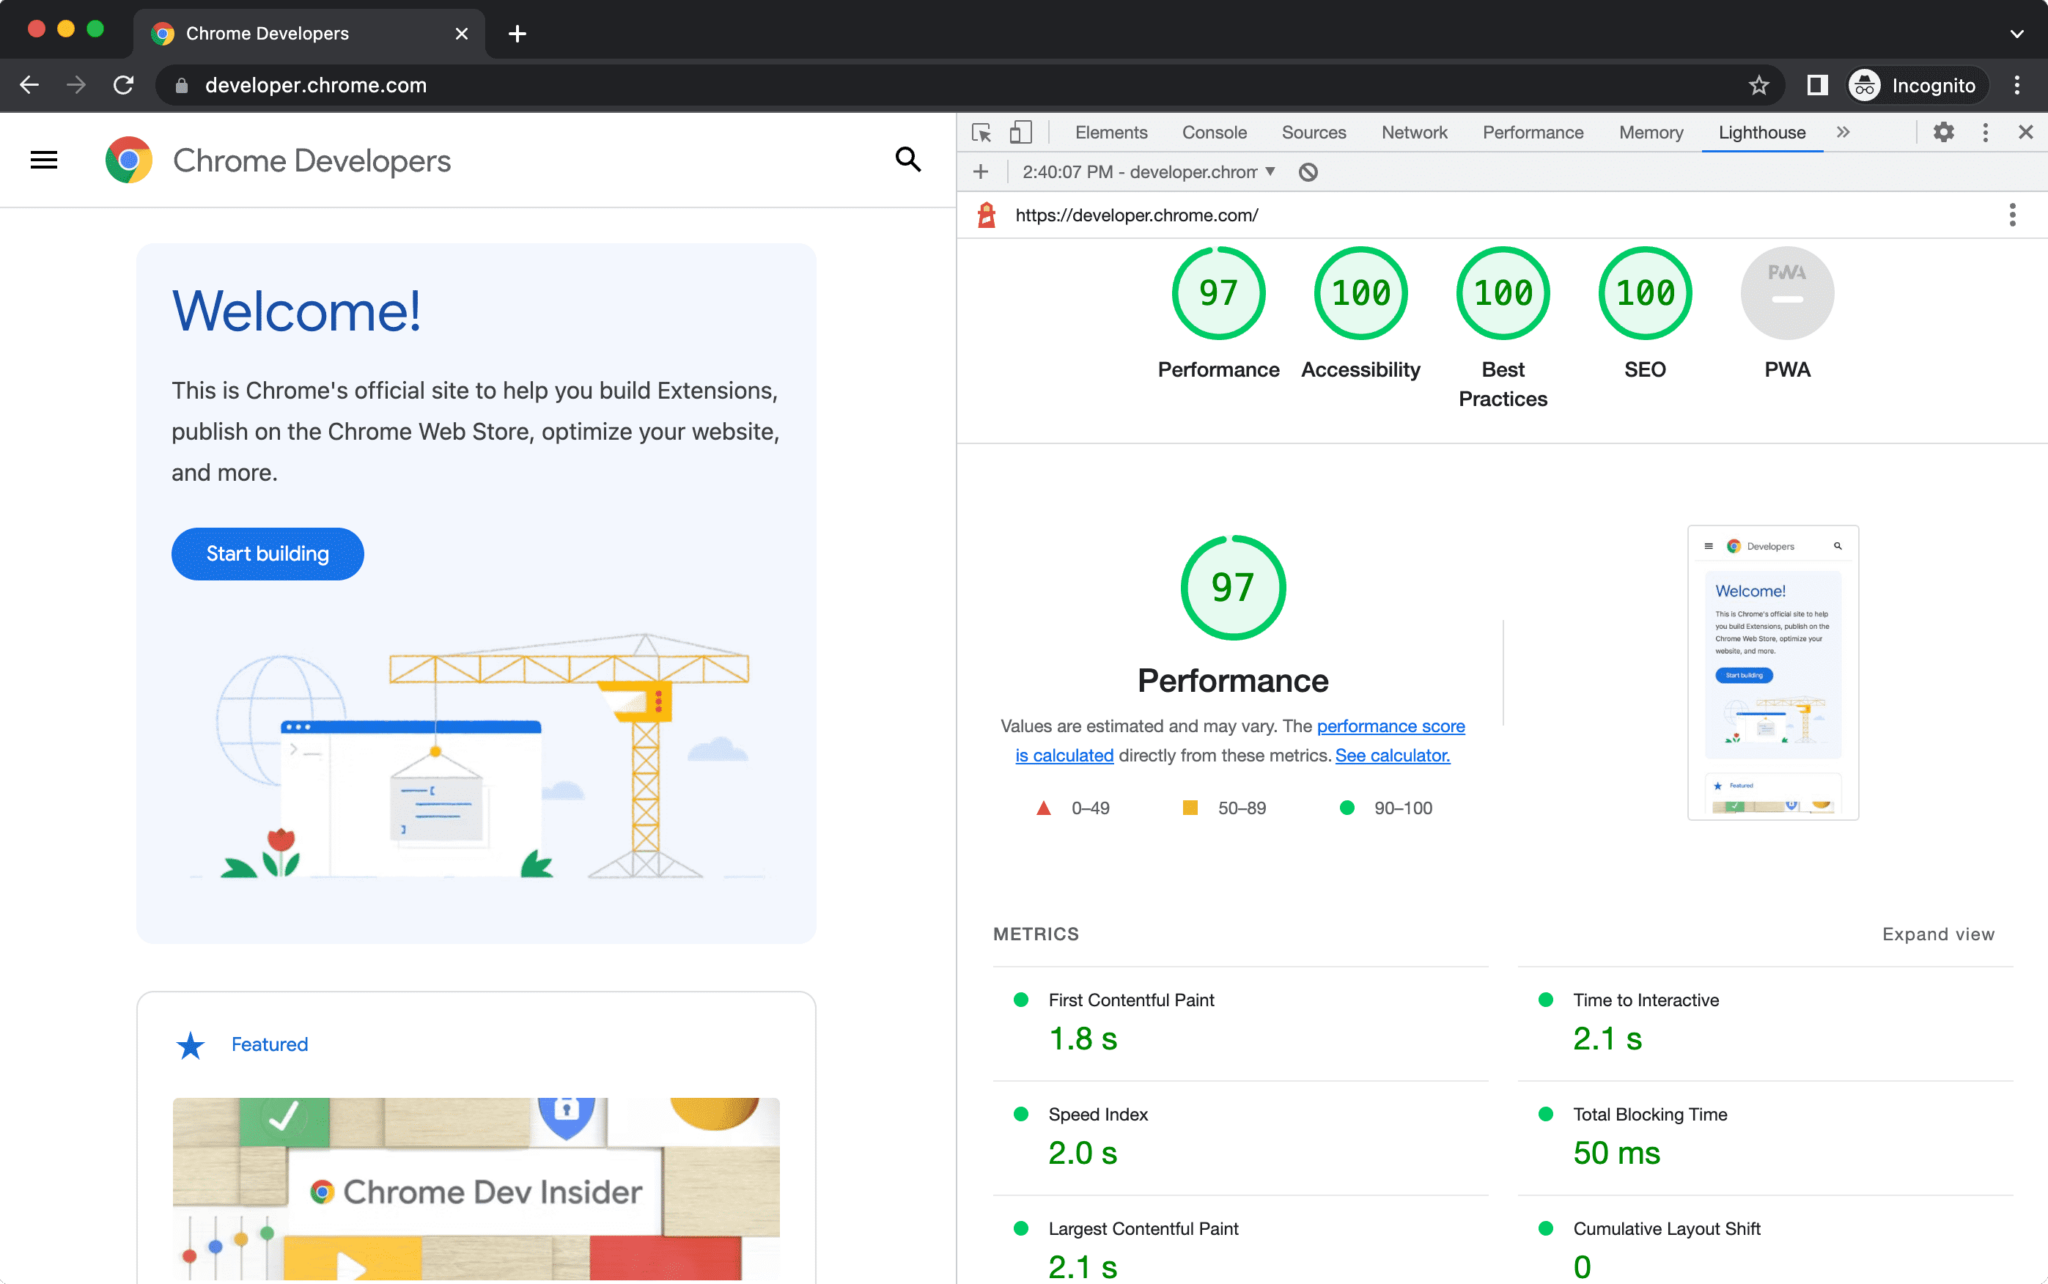
Task: Open the DevTools customize menu
Action: click(x=1985, y=131)
